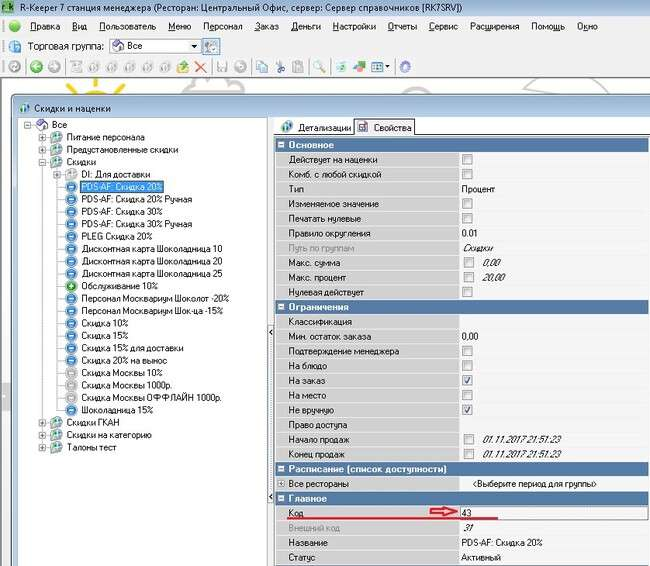Viewport: 650px width, 566px height.
Task: Click the green back navigation arrow
Action: point(36,67)
